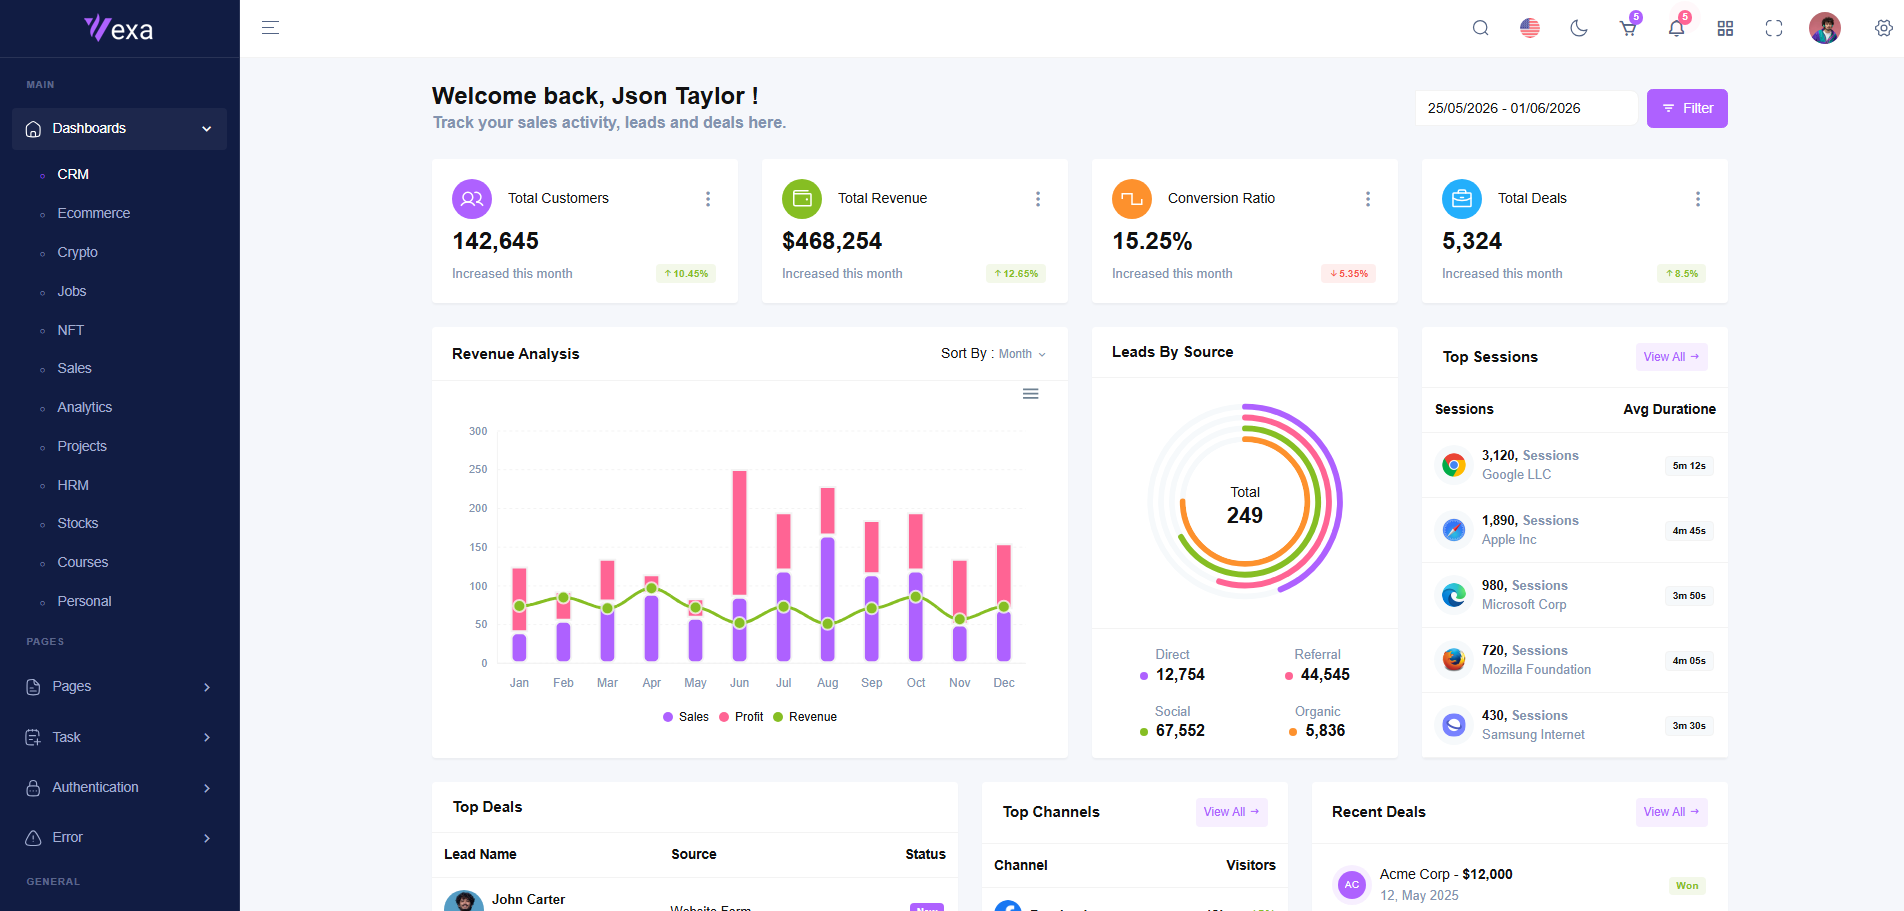Click the Total Revenue wallet icon
Screen dimensions: 1904x911
pyautogui.click(x=802, y=199)
